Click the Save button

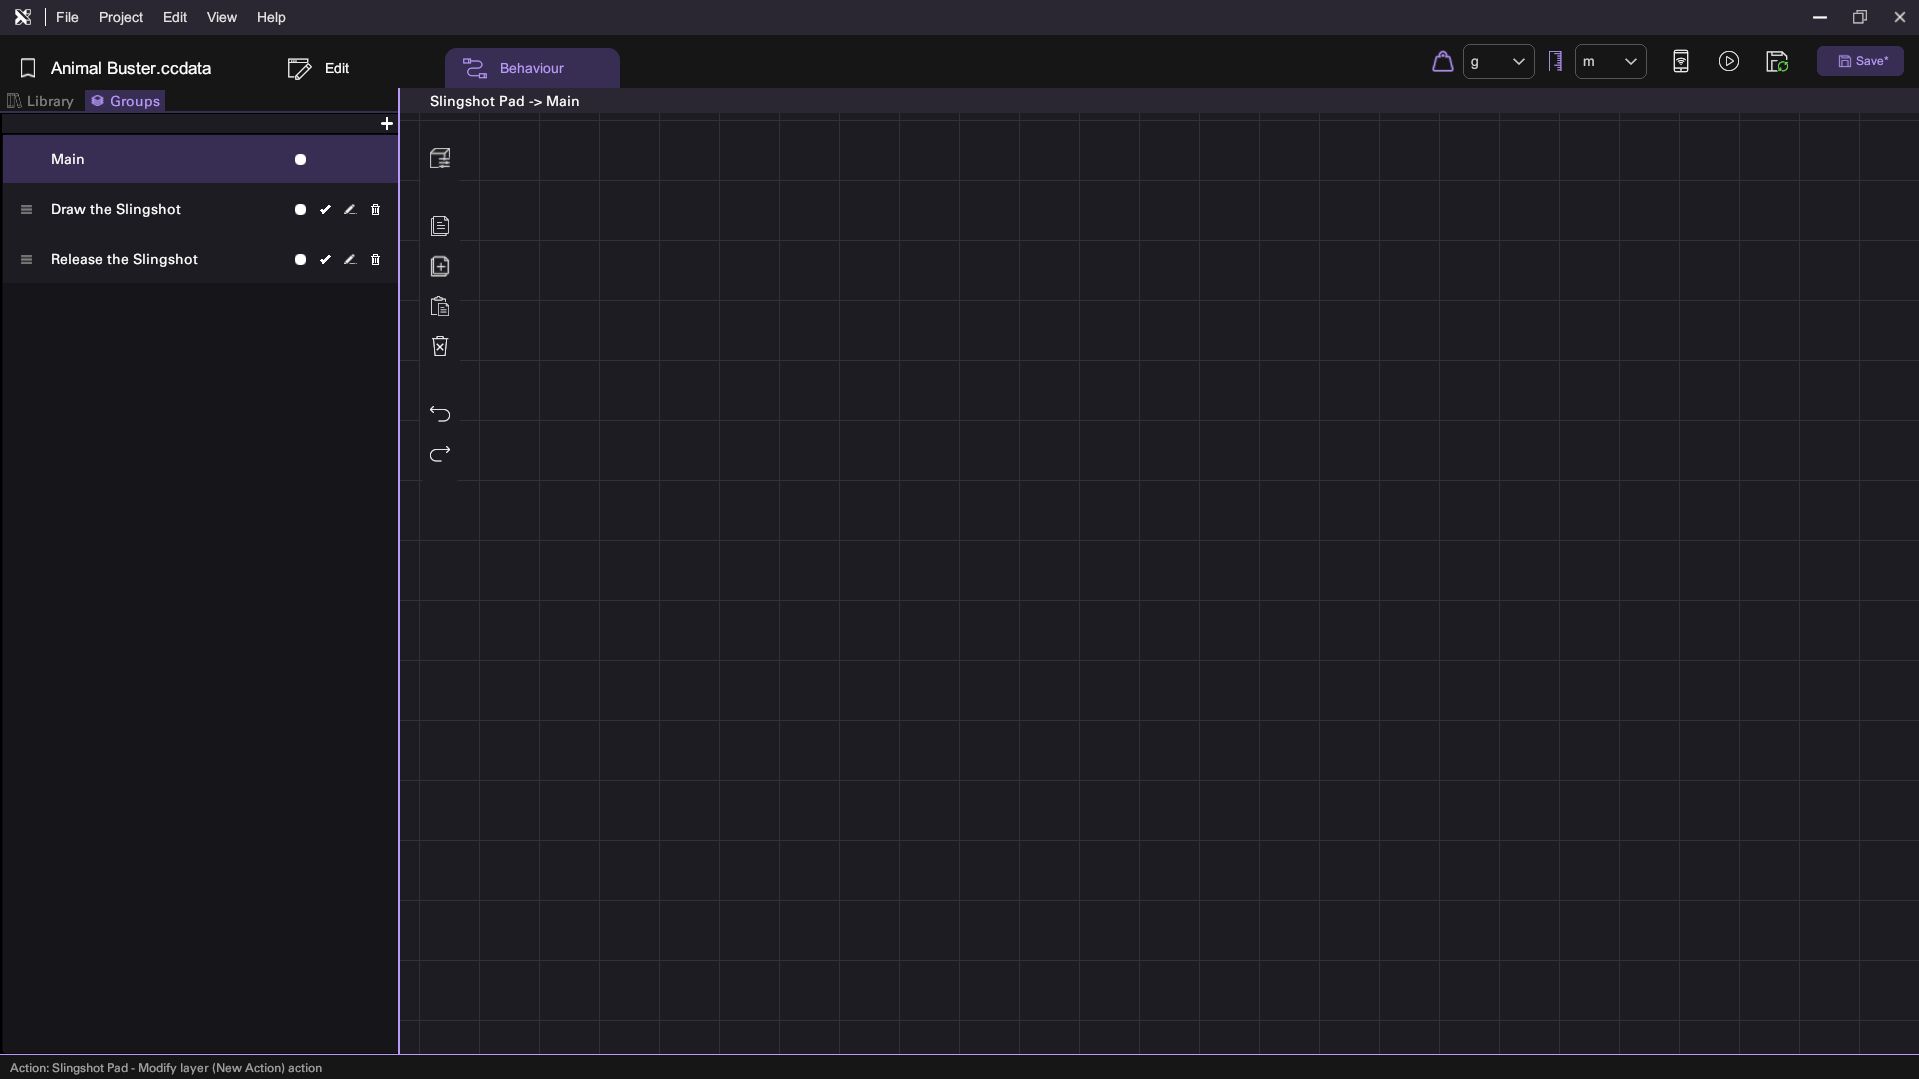point(1860,62)
